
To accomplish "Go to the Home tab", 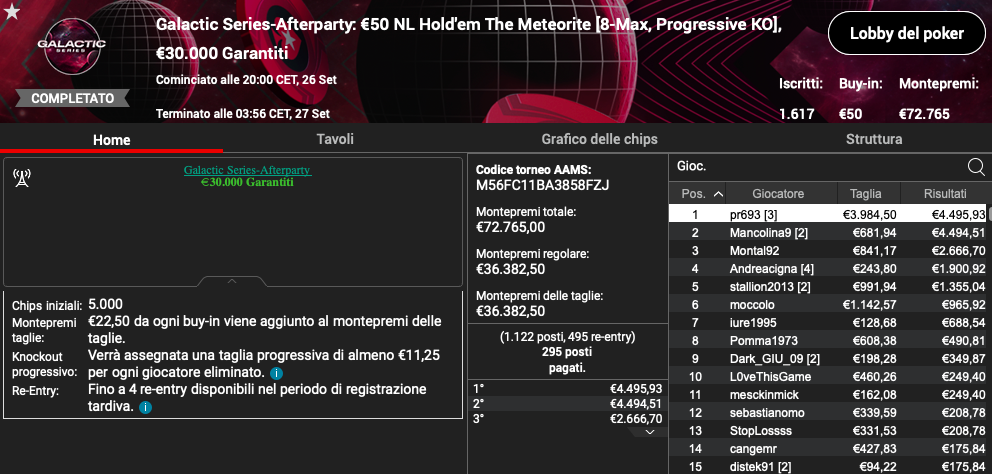I will tap(111, 140).
